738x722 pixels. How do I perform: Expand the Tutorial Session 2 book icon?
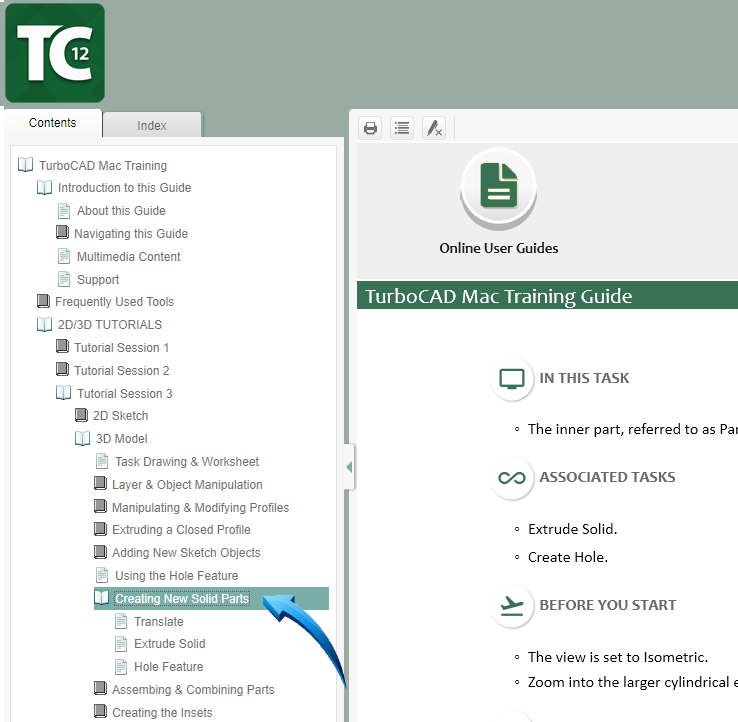coord(62,369)
